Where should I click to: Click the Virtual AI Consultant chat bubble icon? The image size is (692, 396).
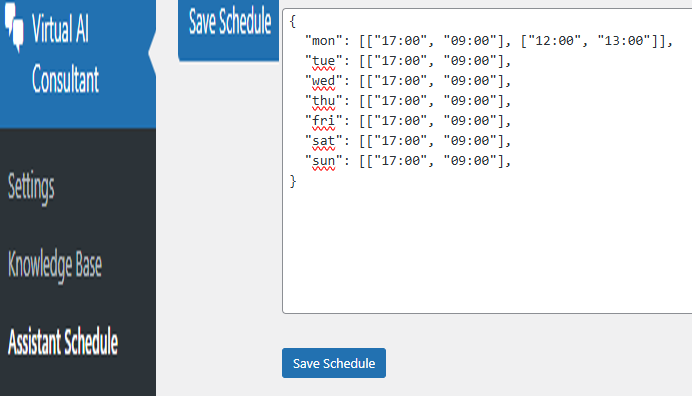[x=14, y=26]
